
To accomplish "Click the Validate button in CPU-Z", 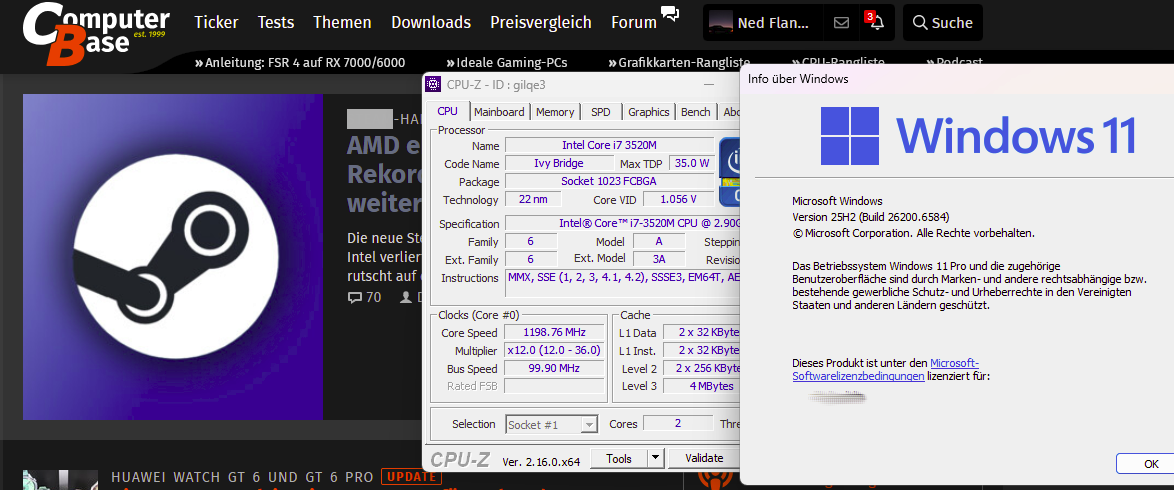I will point(704,458).
